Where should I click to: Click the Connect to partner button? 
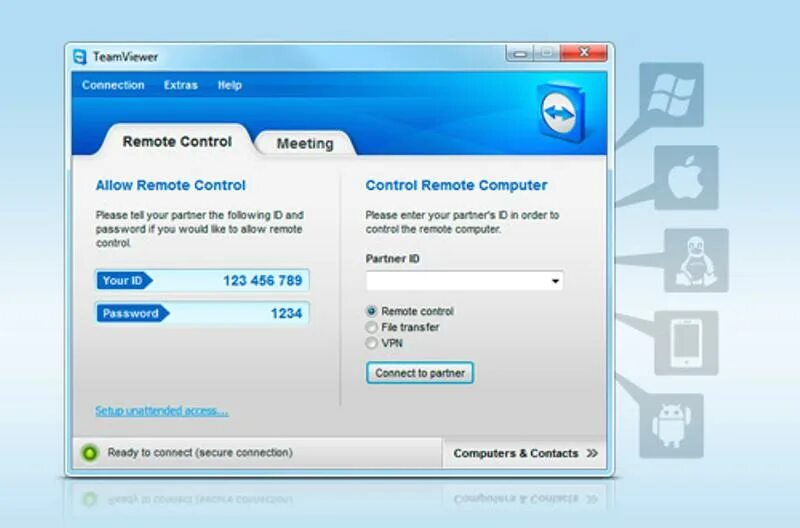(x=420, y=373)
